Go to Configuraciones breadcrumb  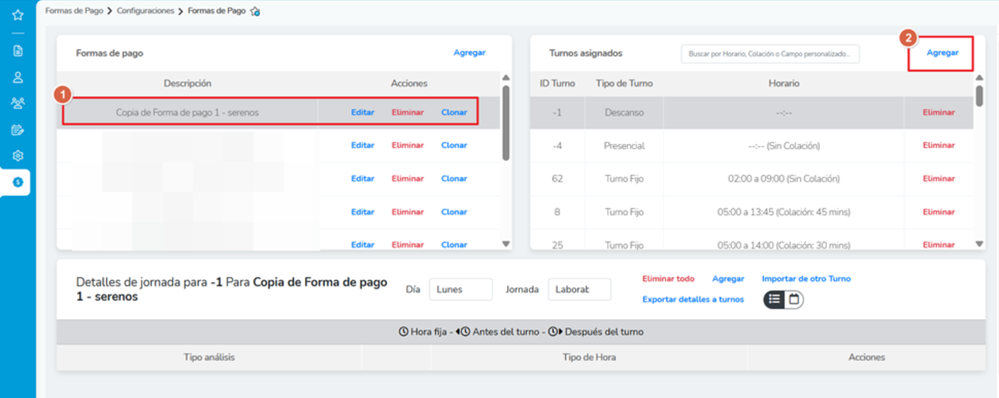pyautogui.click(x=145, y=11)
